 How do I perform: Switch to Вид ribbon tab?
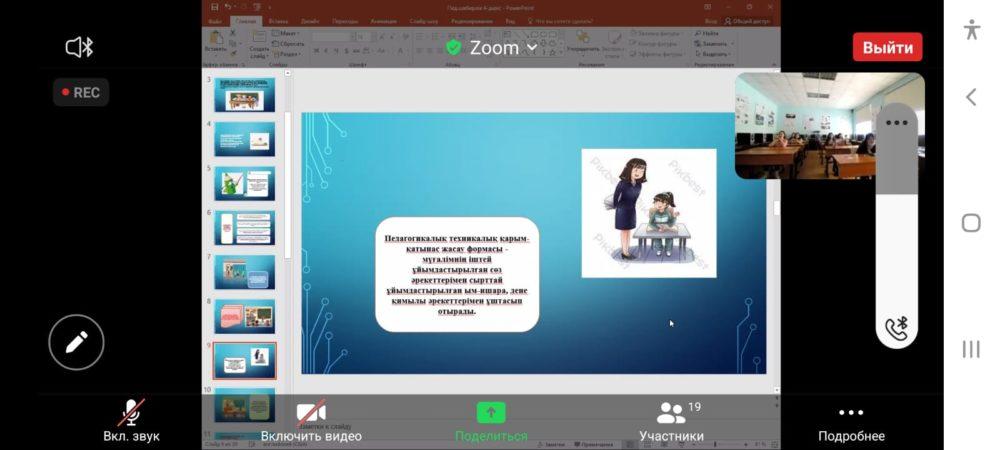(x=510, y=21)
